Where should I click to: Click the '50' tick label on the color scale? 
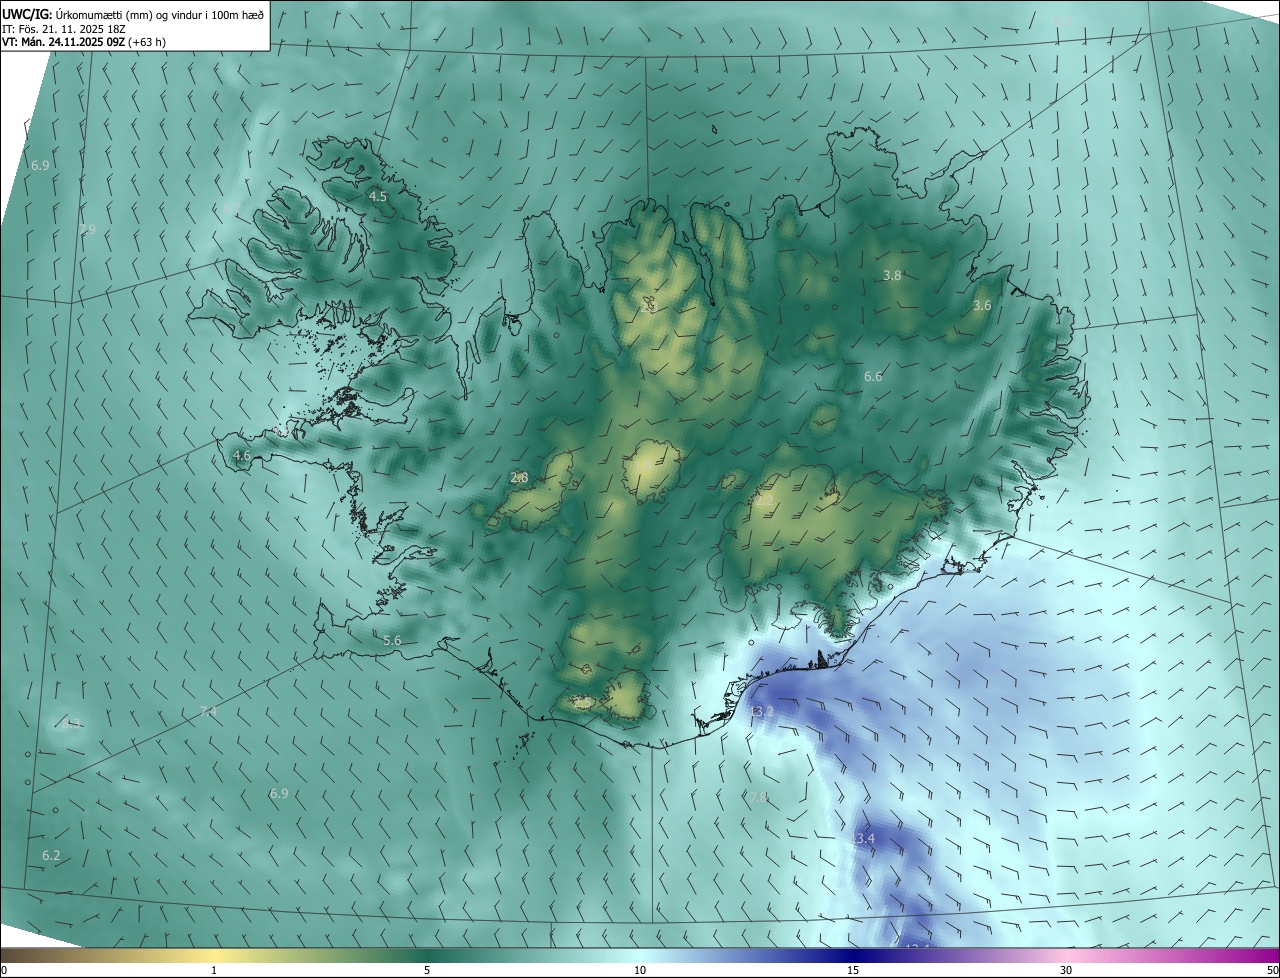[x=1272, y=970]
